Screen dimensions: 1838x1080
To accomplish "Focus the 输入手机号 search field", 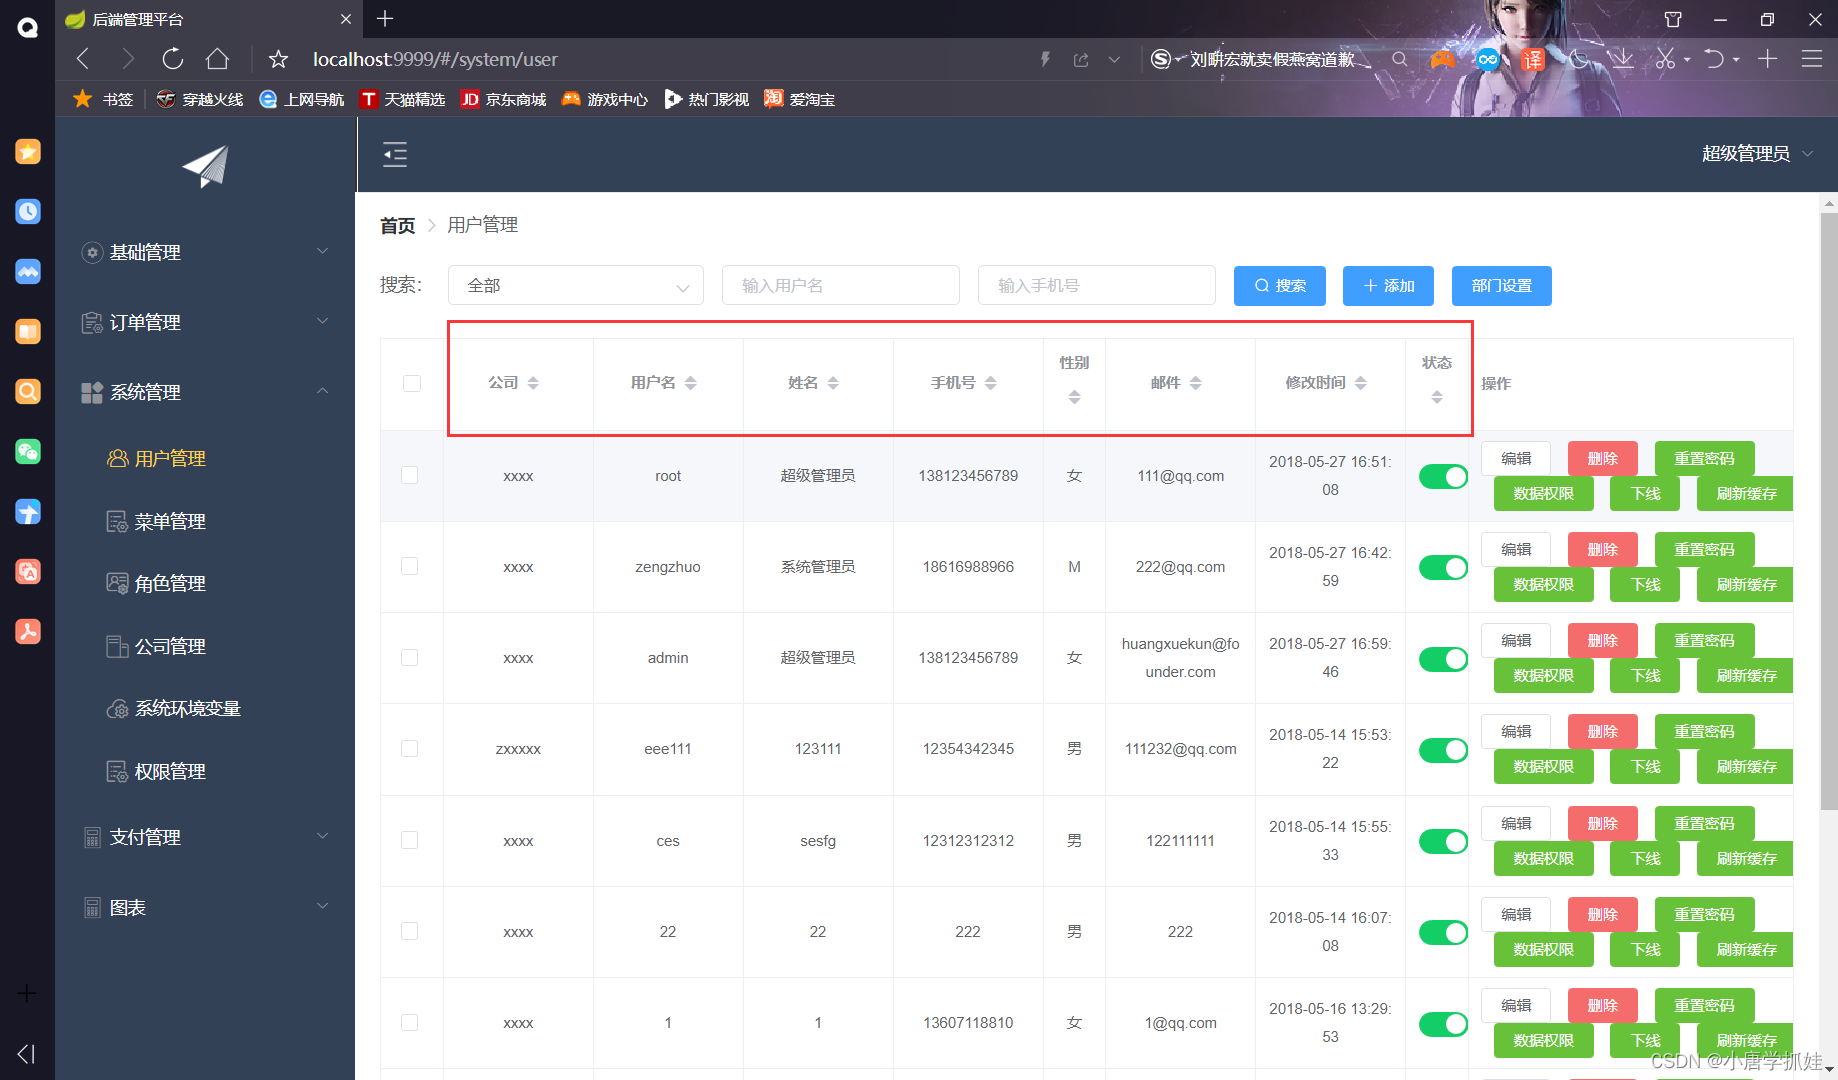I will click(1097, 285).
